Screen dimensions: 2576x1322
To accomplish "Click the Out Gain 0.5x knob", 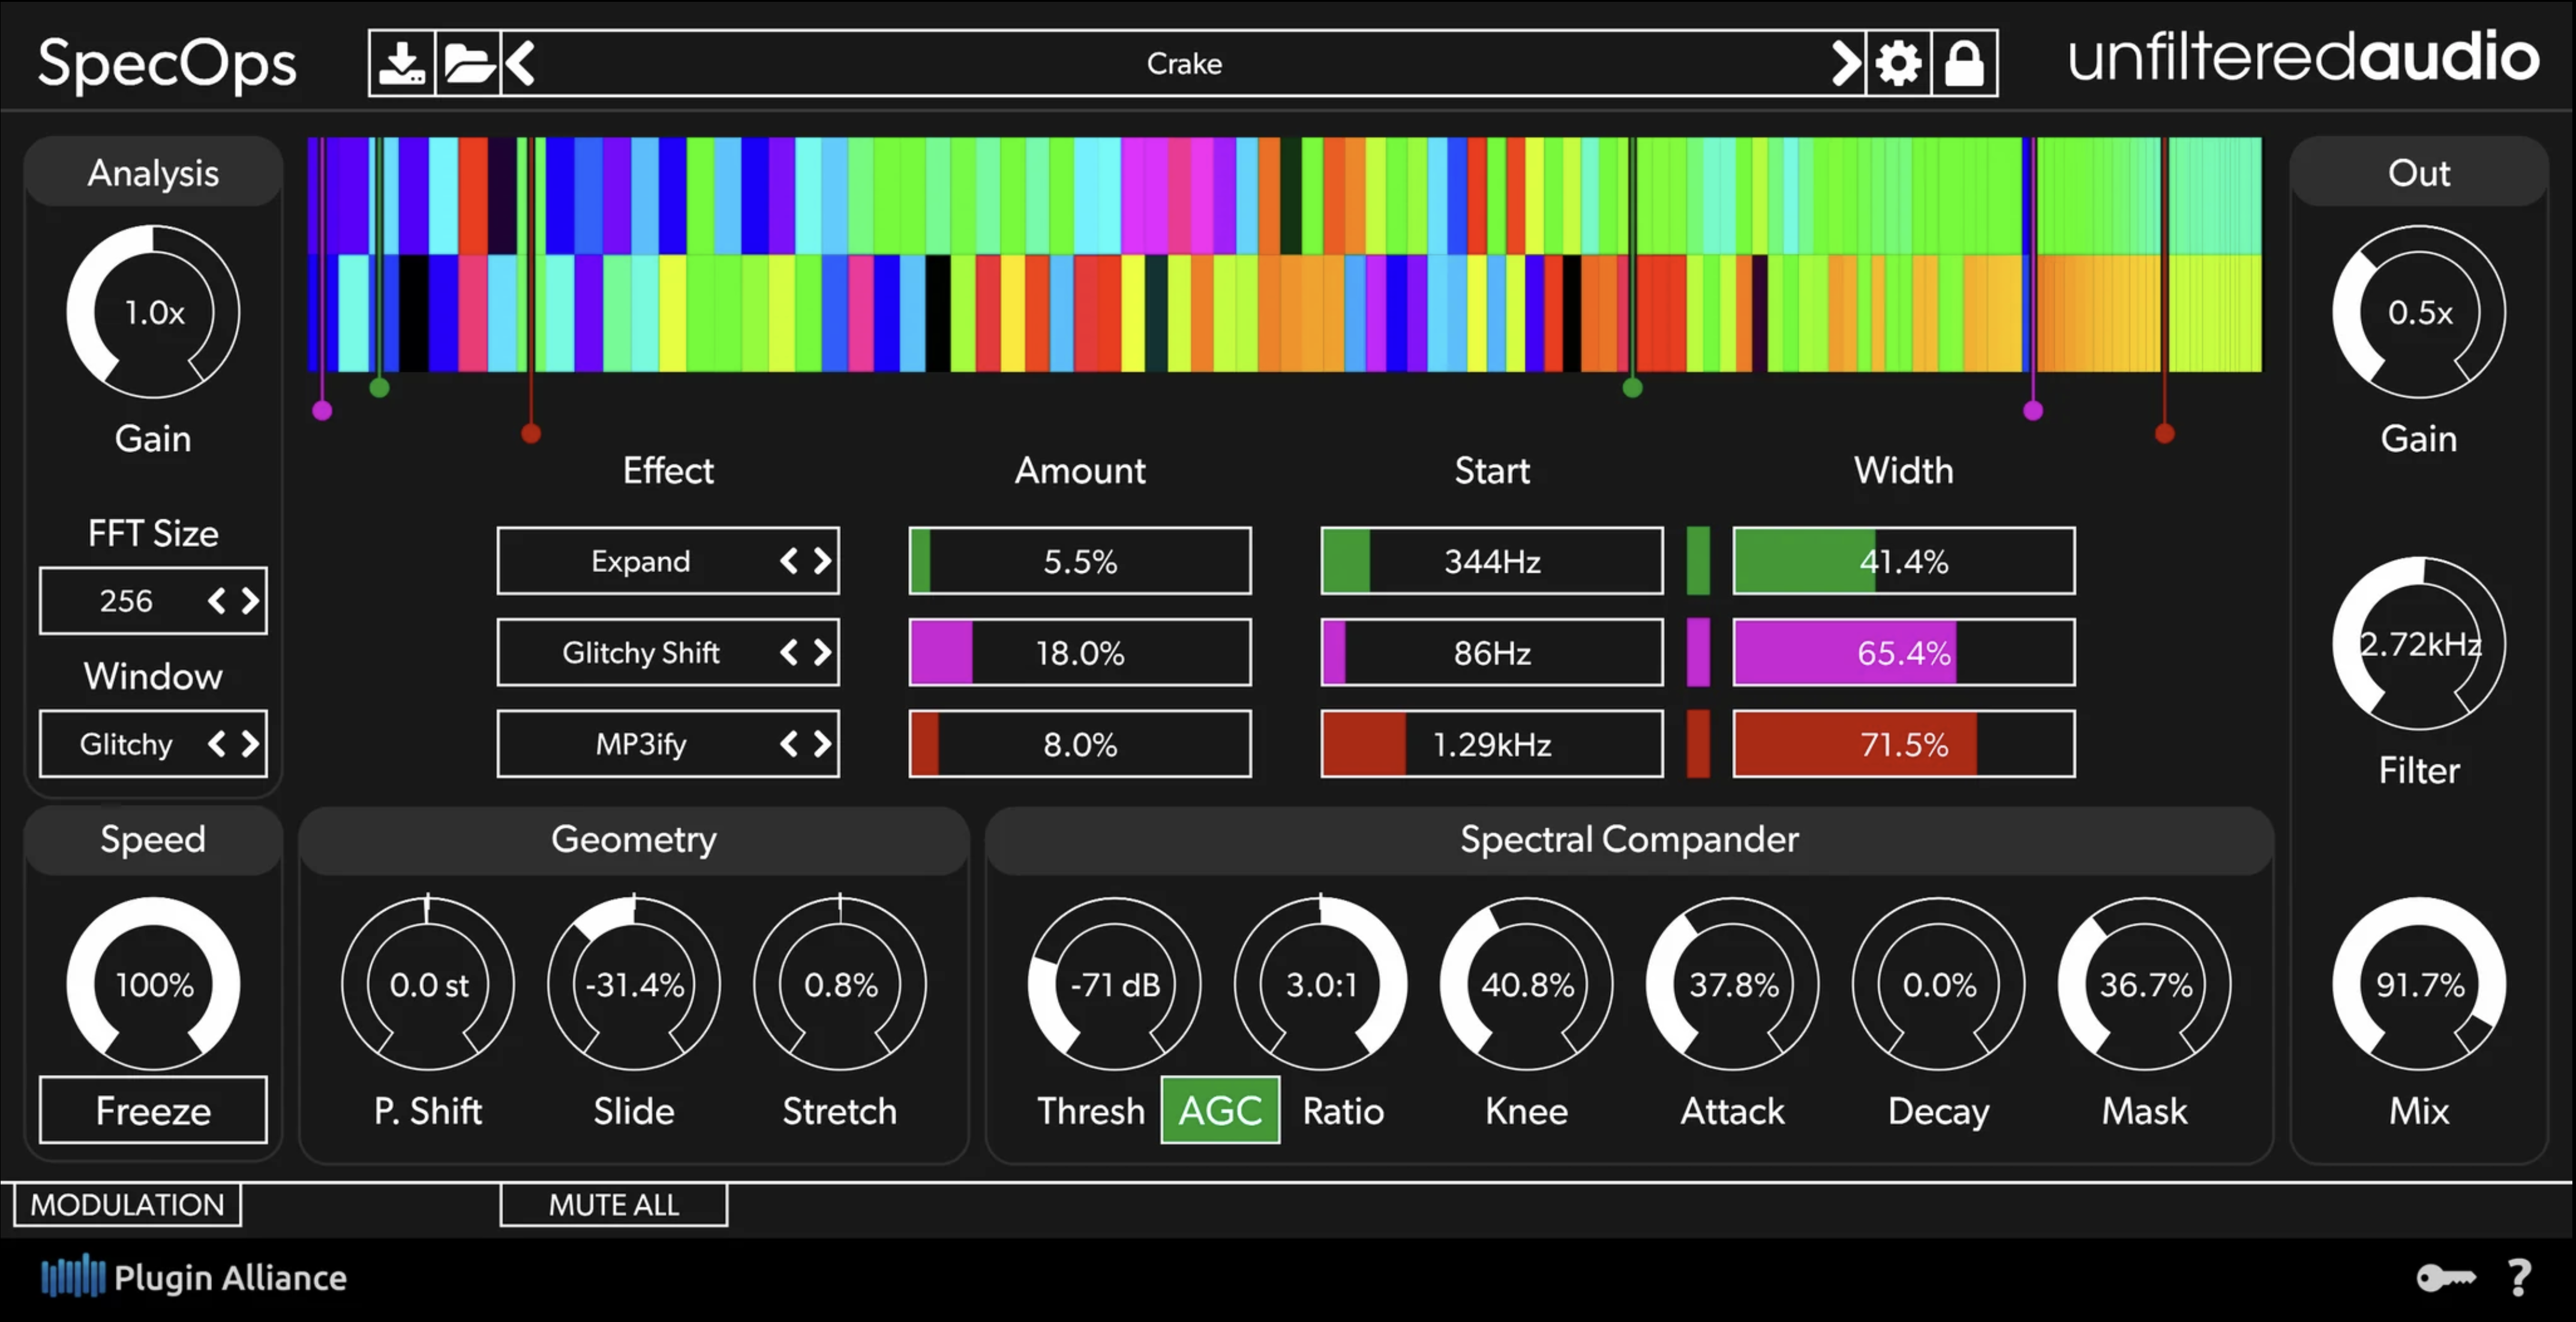I will [x=2419, y=312].
